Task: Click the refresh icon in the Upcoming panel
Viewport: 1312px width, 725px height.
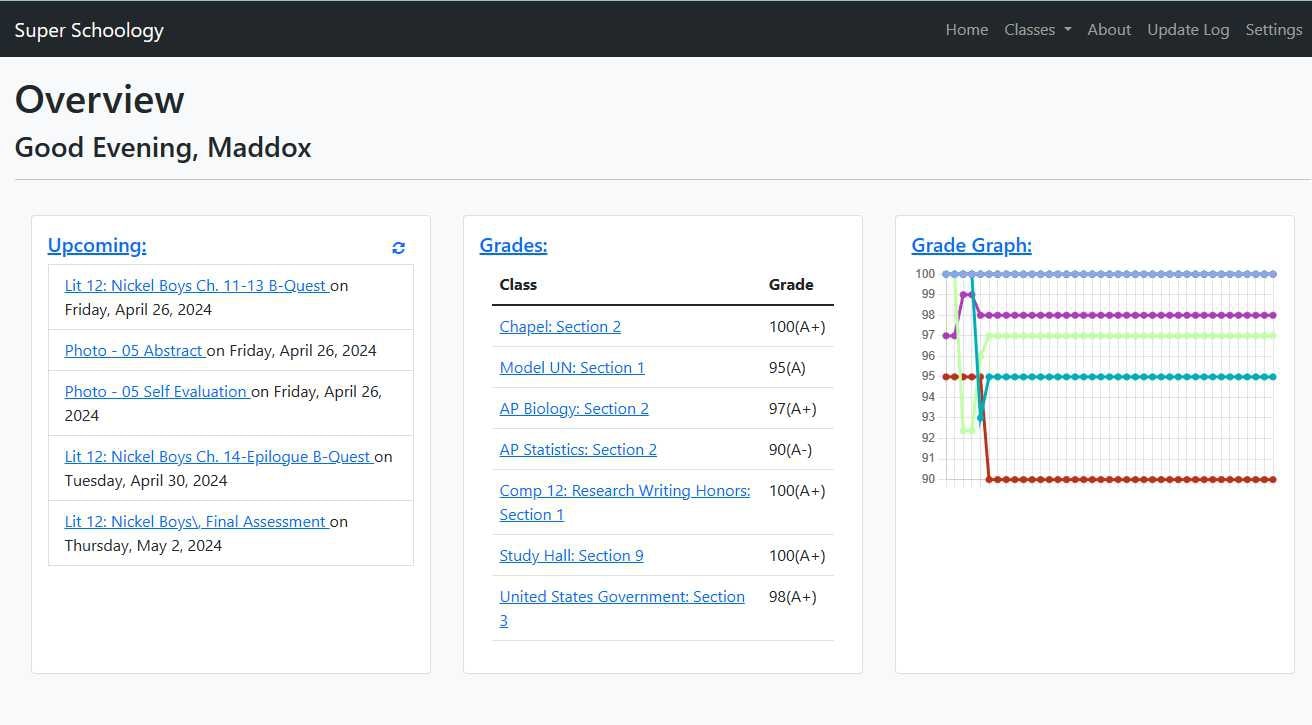Action: (x=398, y=247)
